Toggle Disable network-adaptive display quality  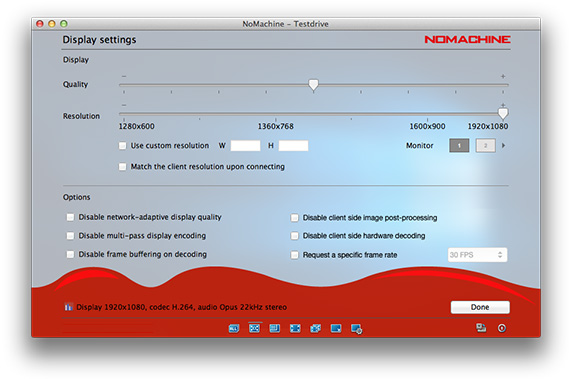coord(70,217)
